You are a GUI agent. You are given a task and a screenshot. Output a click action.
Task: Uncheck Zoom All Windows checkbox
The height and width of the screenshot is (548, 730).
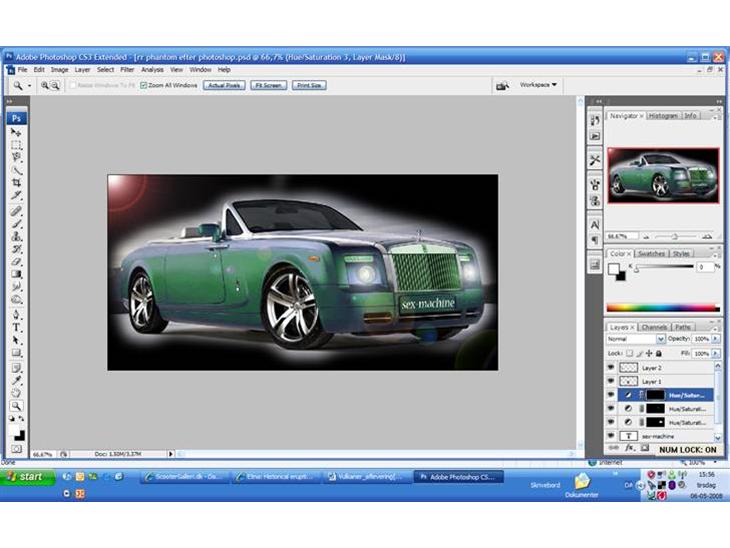[x=144, y=86]
